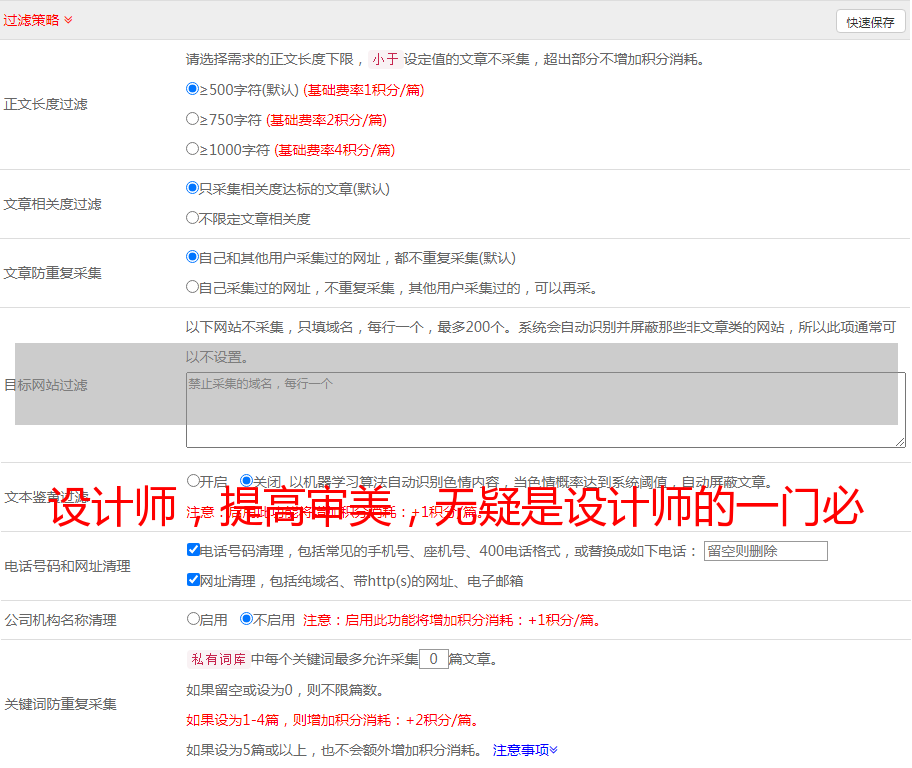Click the 基础费率4积分/篇 red text
The width and height of the screenshot is (912, 768).
pos(335,150)
